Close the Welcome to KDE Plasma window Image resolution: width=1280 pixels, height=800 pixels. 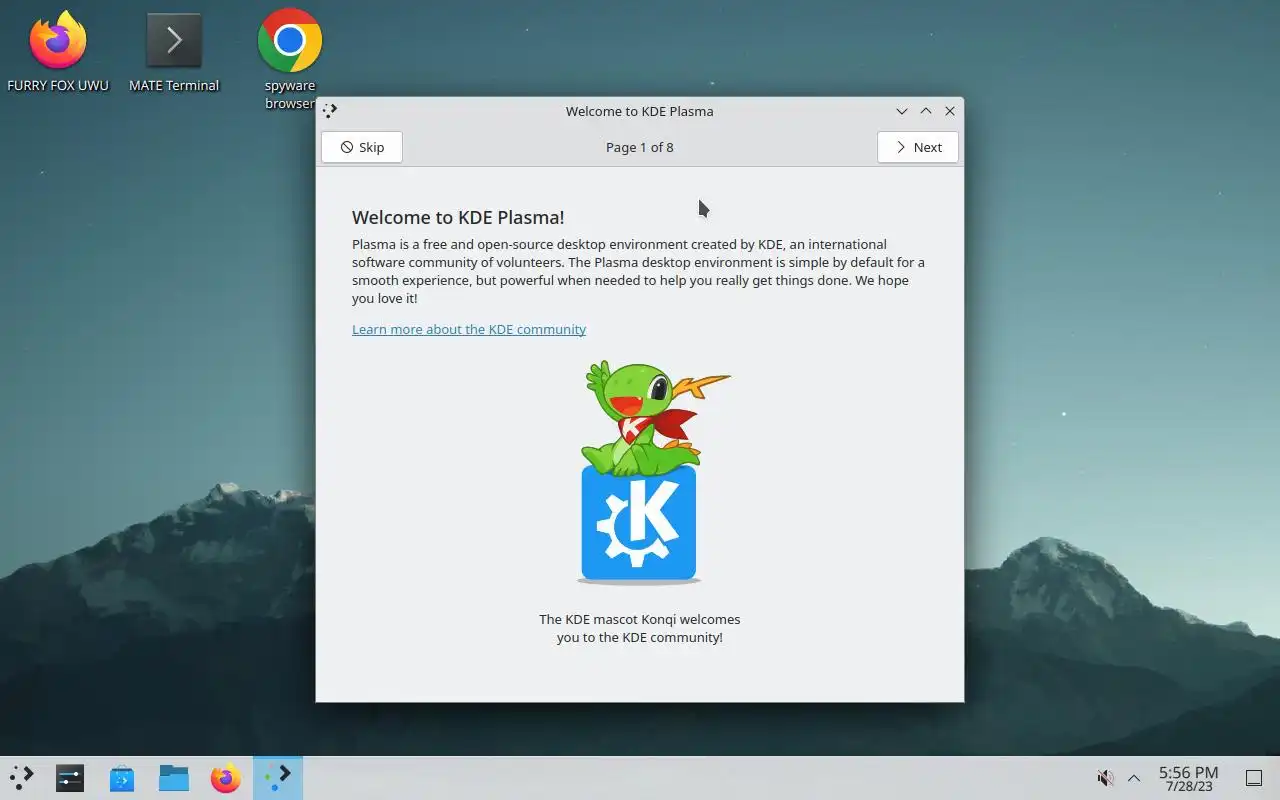[950, 111]
